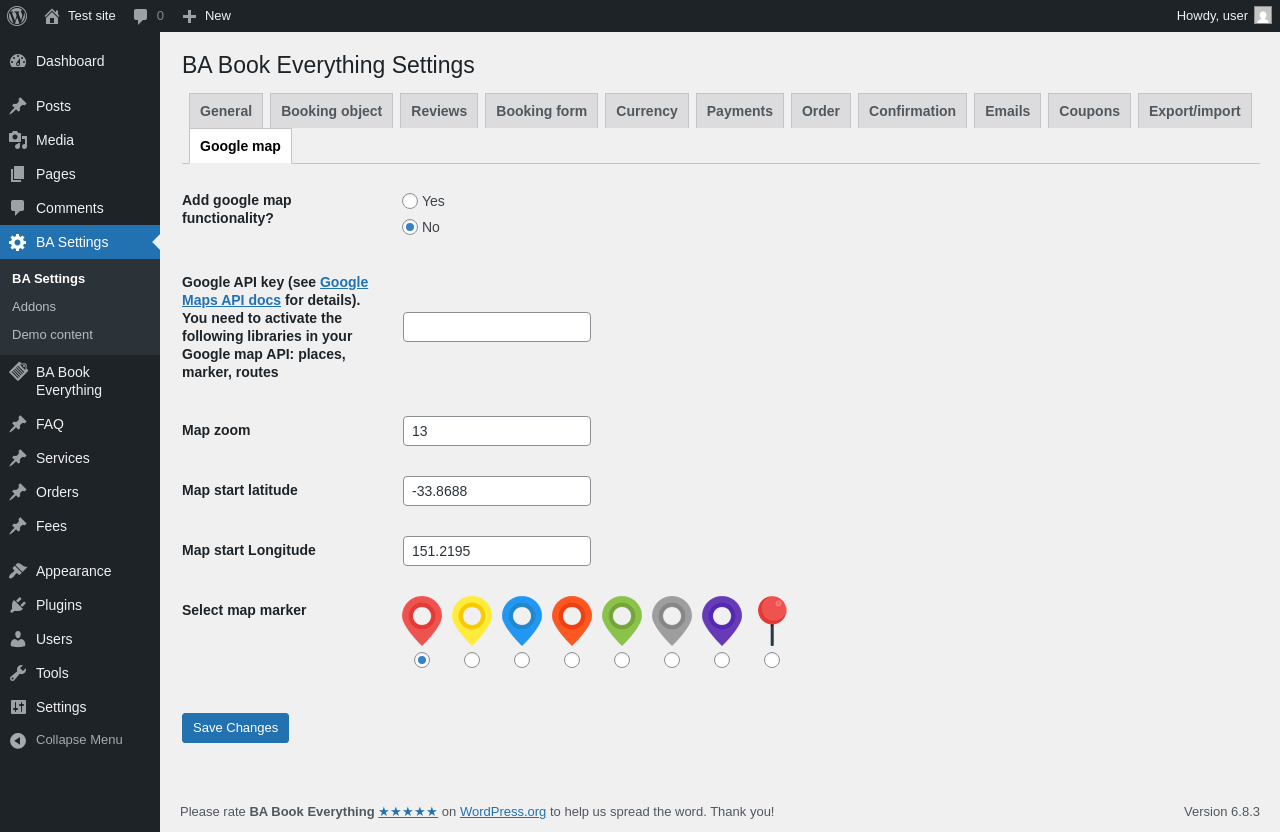The height and width of the screenshot is (832, 1280).
Task: Focus the Google API key field
Action: [497, 327]
